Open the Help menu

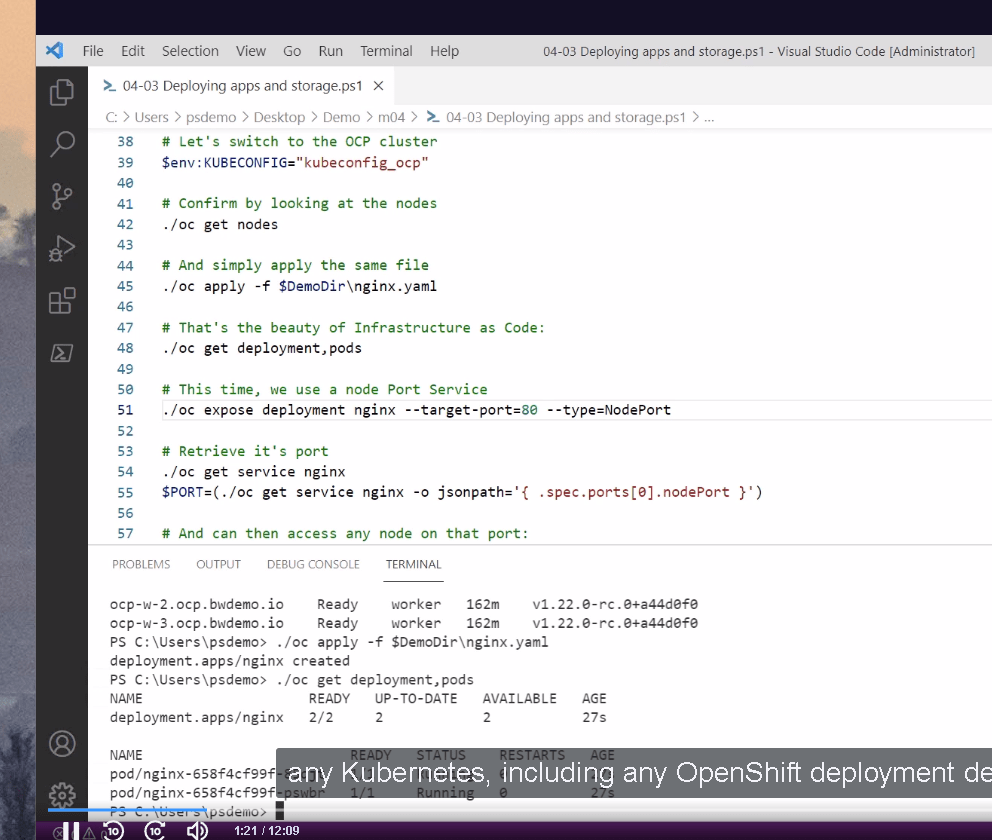tap(445, 51)
